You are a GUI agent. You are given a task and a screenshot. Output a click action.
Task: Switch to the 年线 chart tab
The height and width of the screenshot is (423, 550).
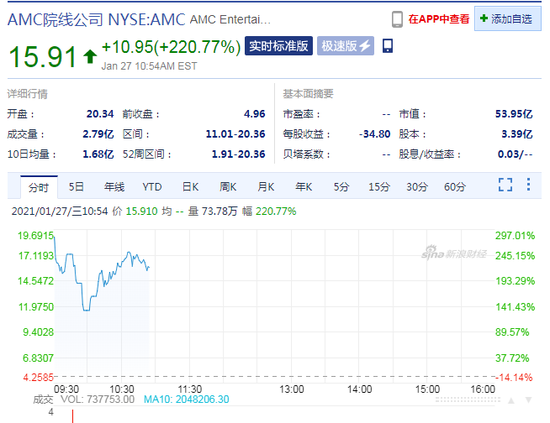(x=114, y=187)
